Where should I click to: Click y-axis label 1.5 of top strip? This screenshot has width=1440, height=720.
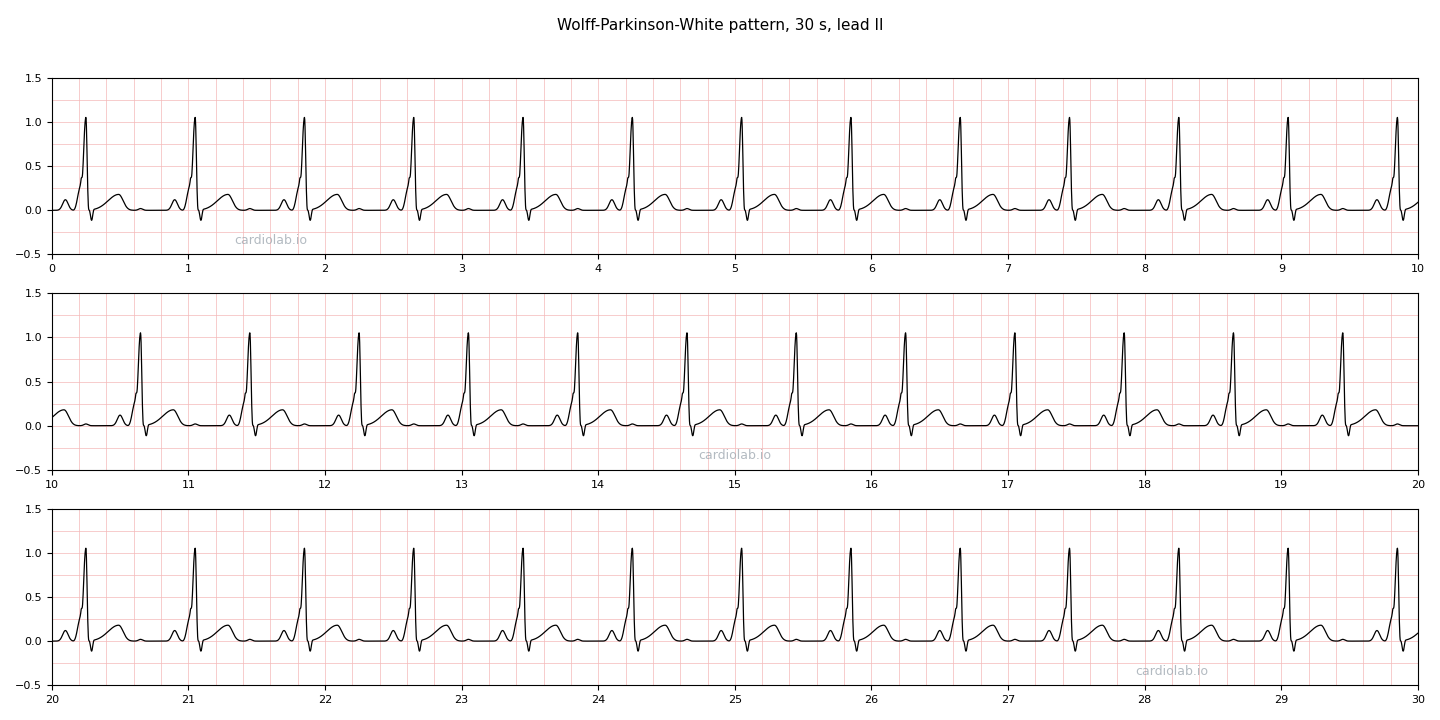tap(32, 78)
